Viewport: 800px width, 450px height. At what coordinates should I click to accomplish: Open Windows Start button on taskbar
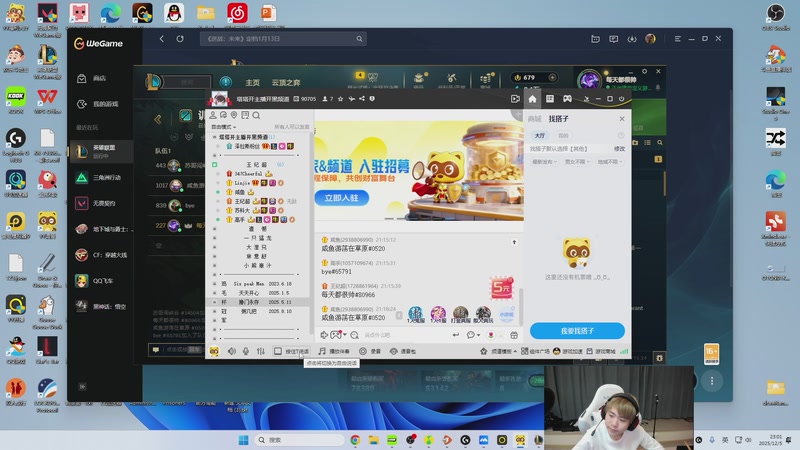coord(243,440)
